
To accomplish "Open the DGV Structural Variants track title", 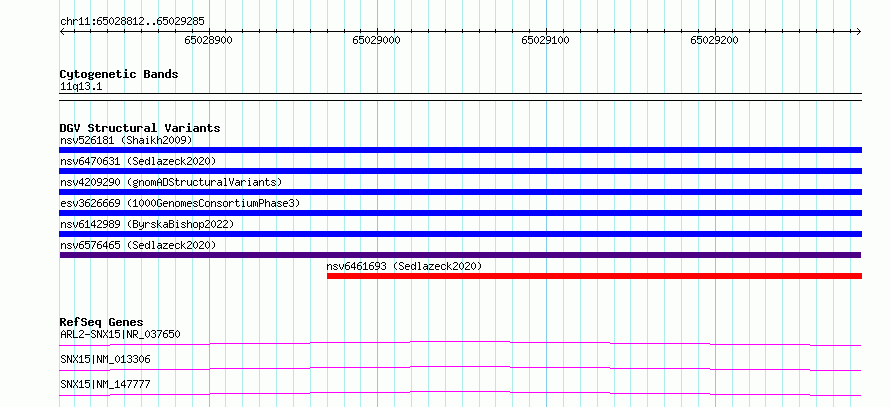I will click(x=140, y=128).
